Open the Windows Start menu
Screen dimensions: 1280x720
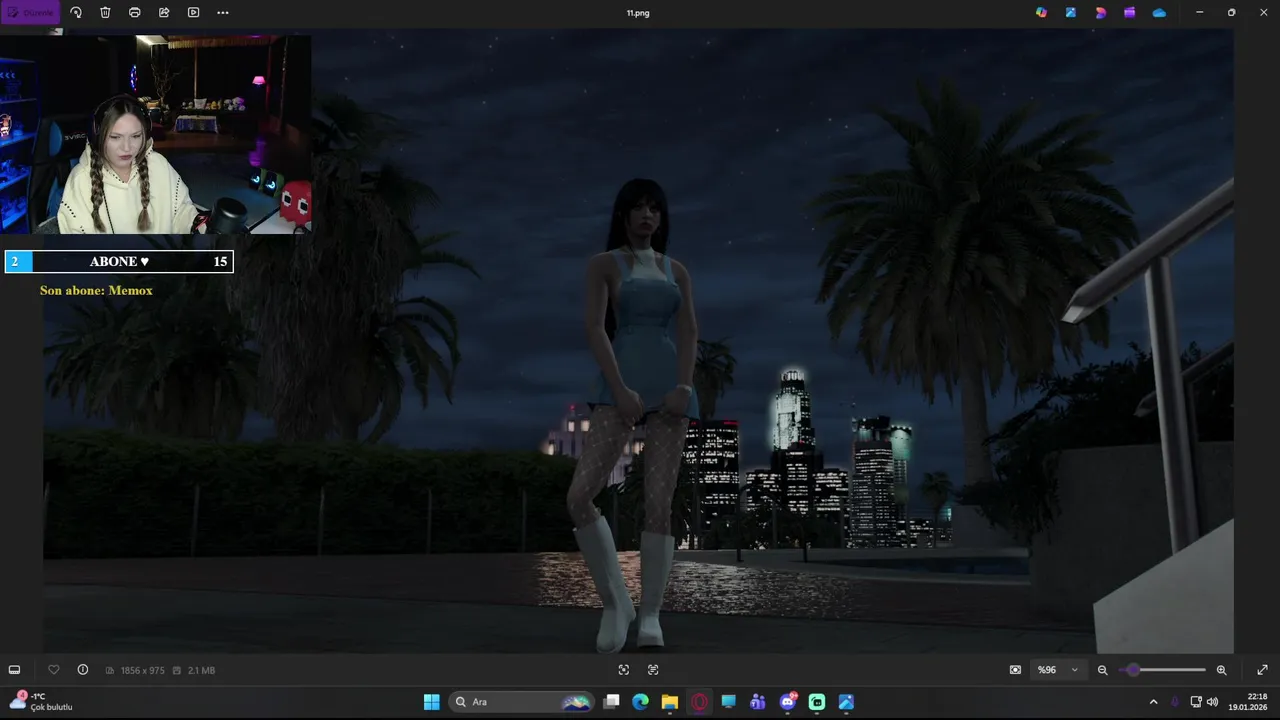pos(431,702)
